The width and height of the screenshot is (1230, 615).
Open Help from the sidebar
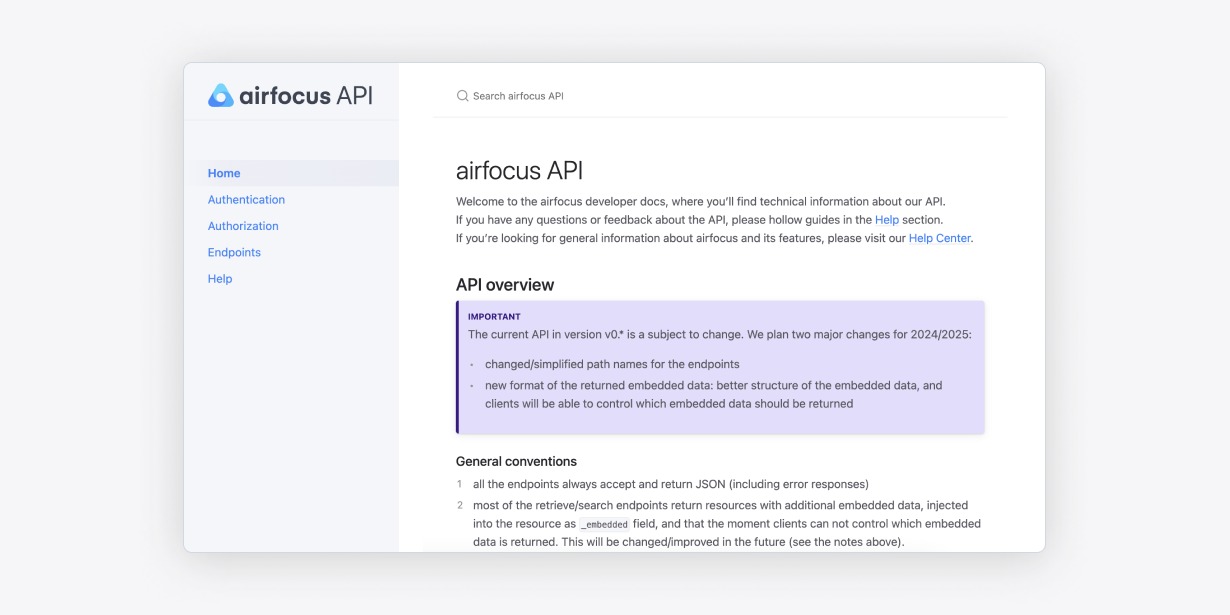pos(220,279)
